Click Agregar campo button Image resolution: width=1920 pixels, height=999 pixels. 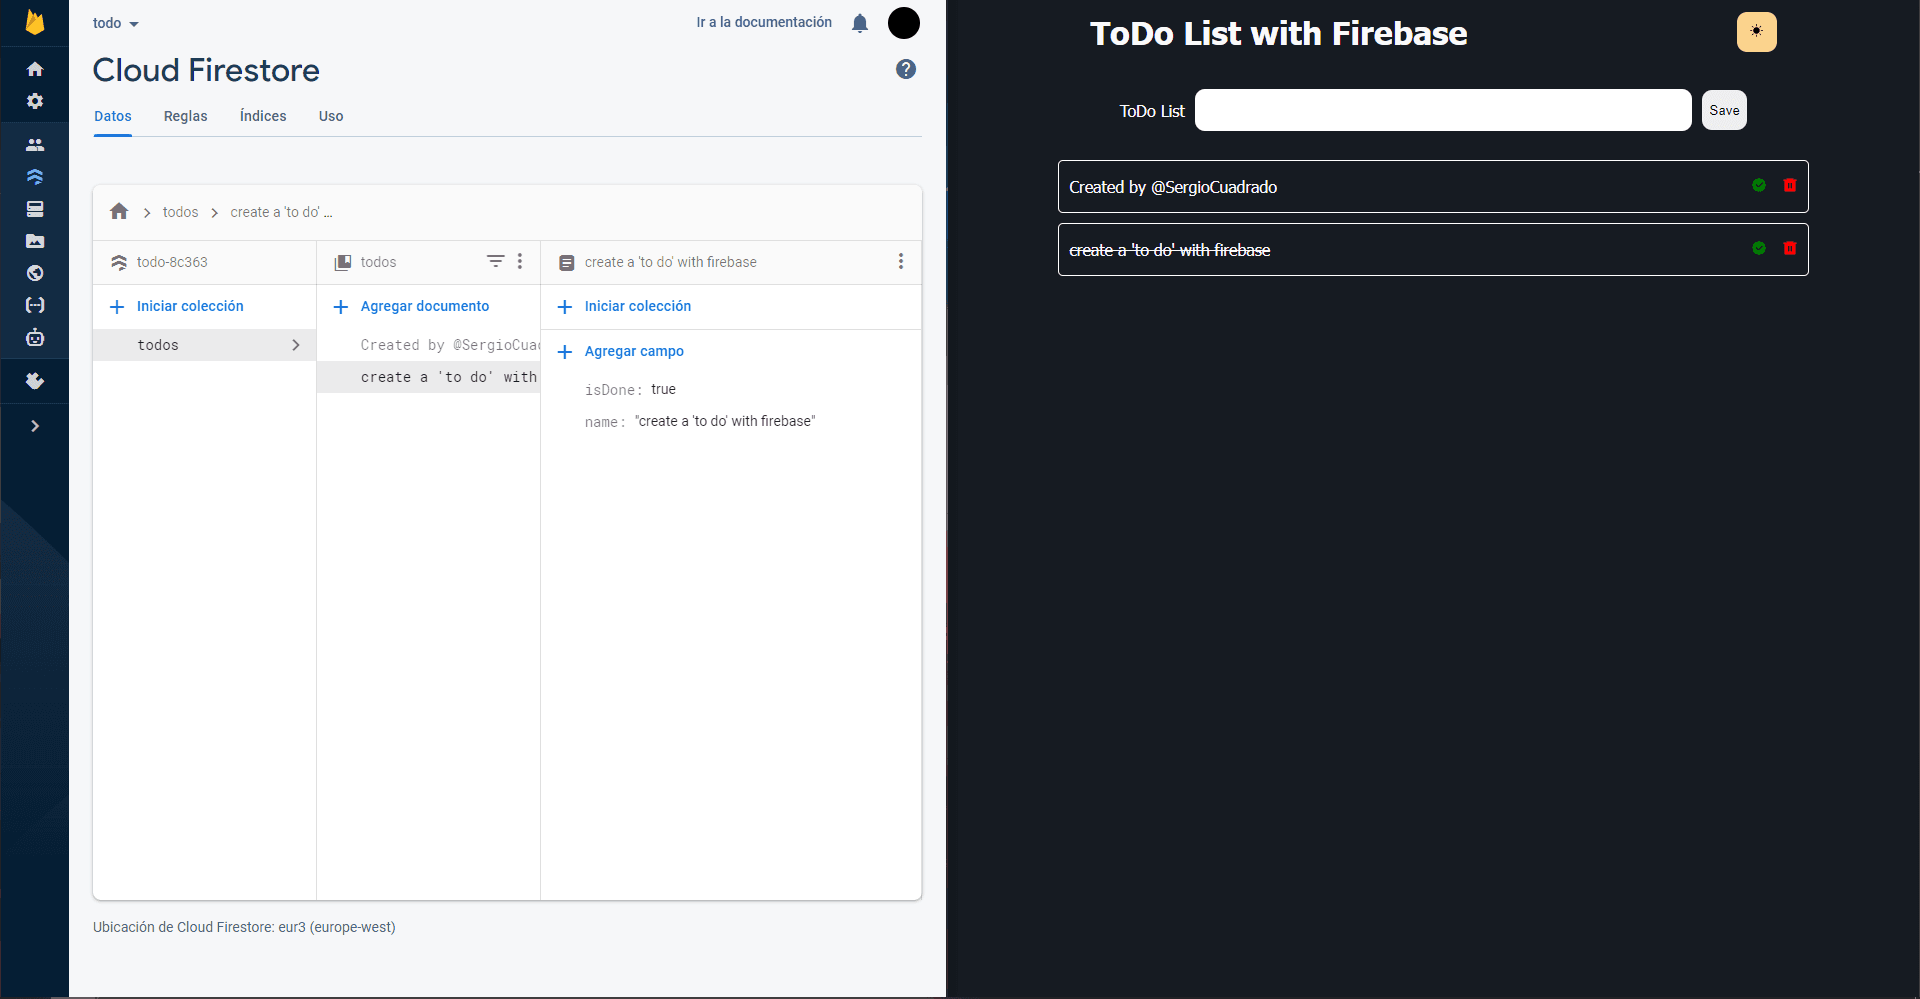(x=634, y=351)
